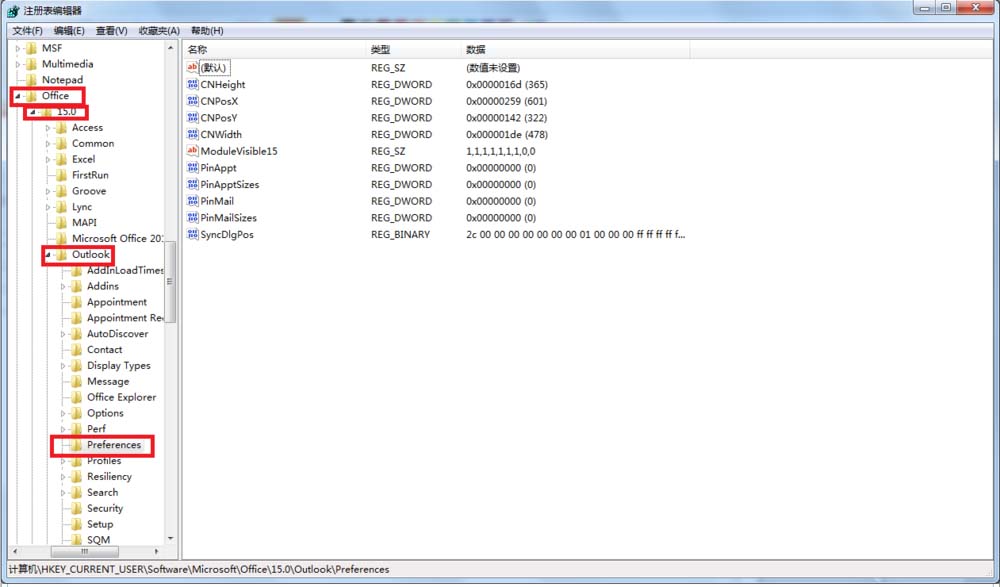Click the SyncDlgPos binary value icon
Image resolution: width=1000 pixels, height=587 pixels.
193,234
